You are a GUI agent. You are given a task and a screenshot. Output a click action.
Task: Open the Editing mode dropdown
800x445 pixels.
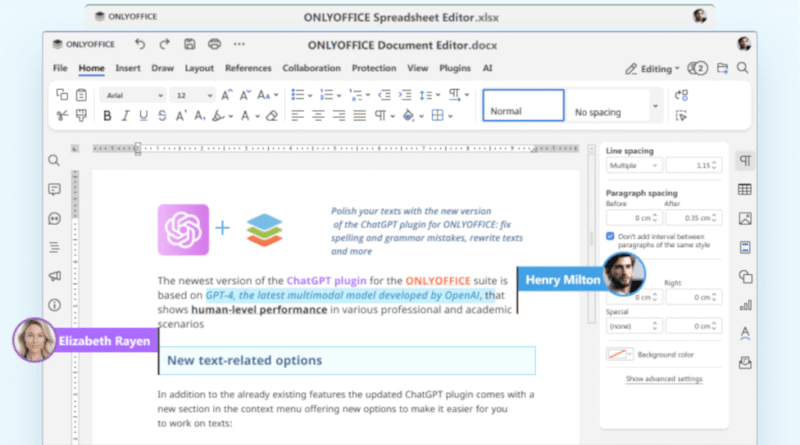[x=652, y=69]
